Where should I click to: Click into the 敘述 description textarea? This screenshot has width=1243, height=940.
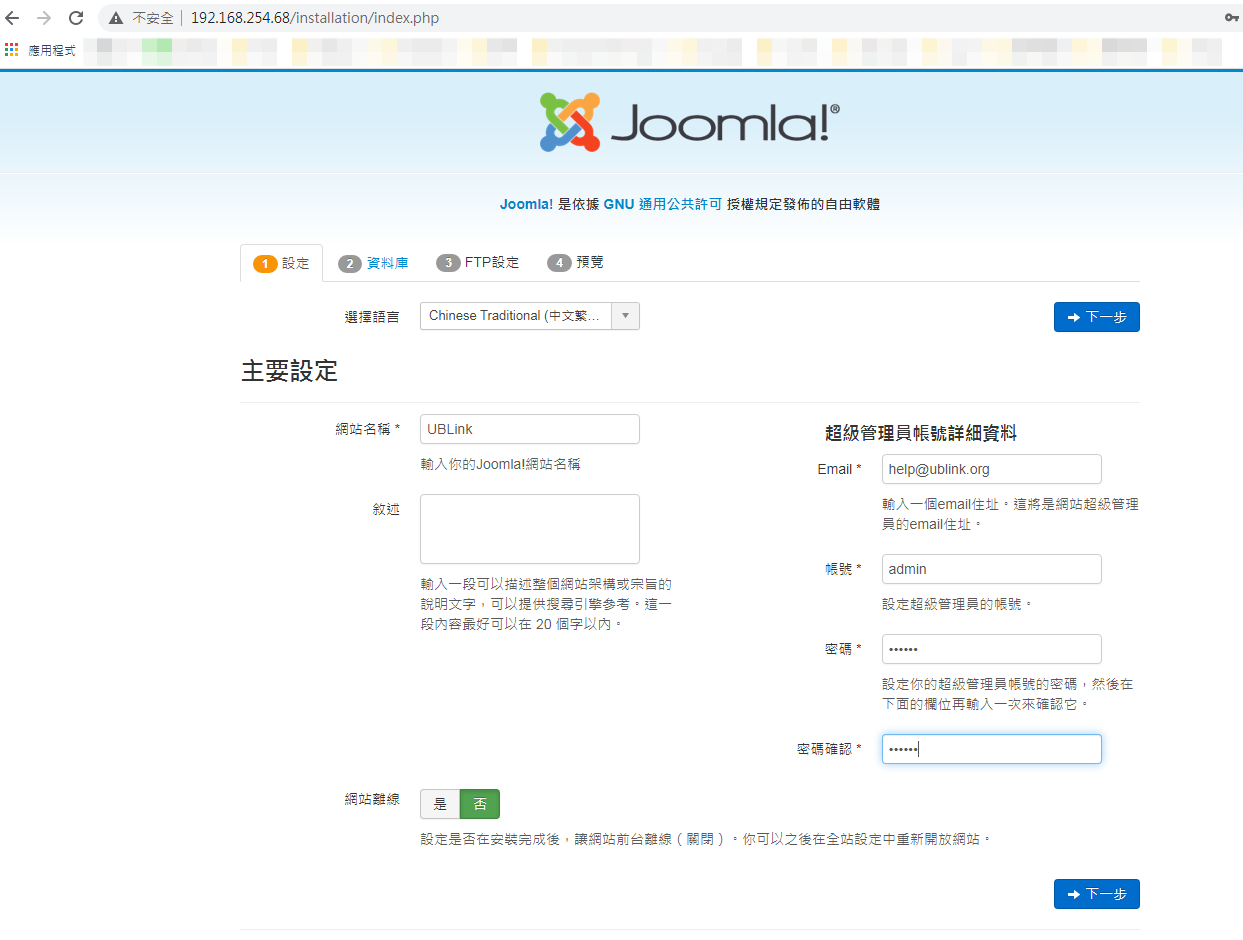click(529, 529)
